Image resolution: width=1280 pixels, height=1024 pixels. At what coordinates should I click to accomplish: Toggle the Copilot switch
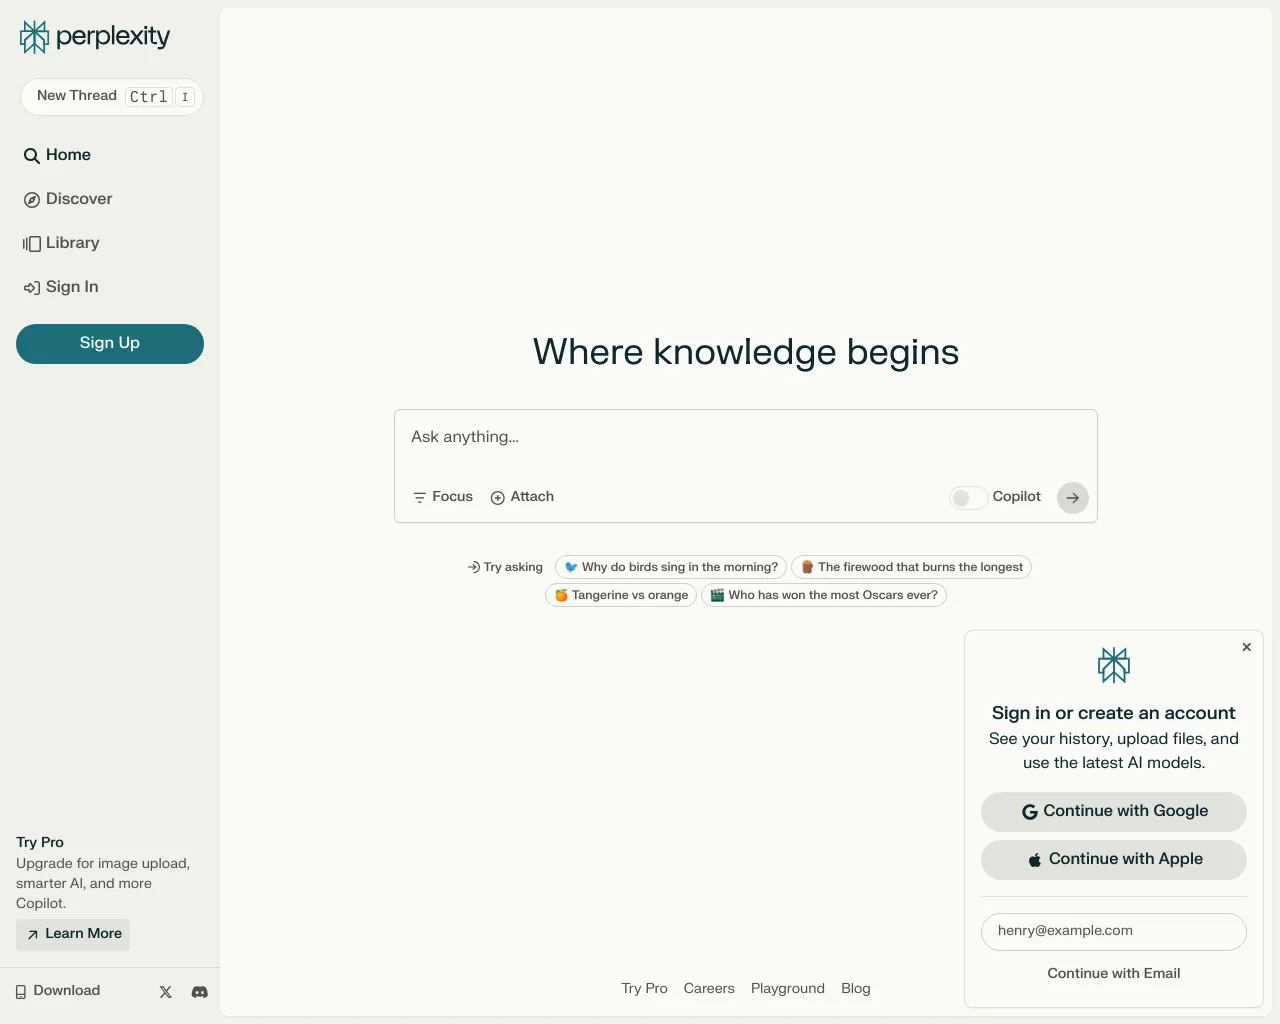click(968, 497)
